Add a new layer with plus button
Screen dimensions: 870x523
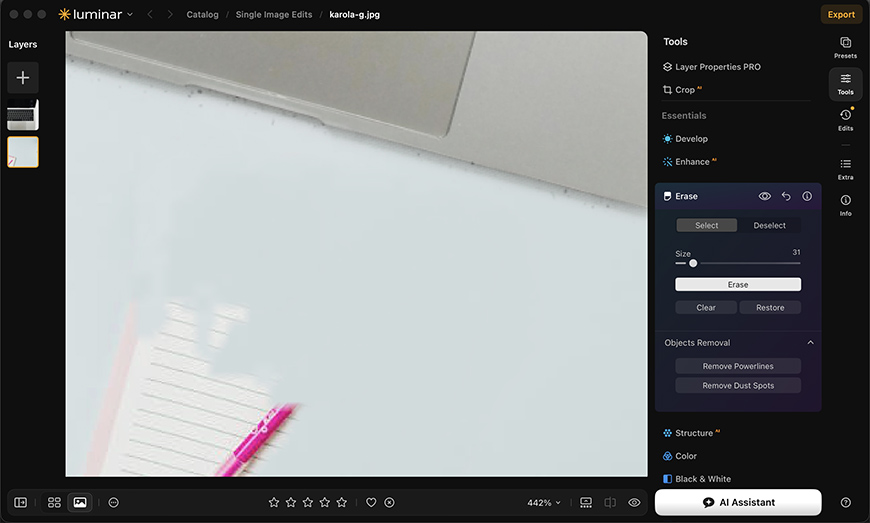click(x=23, y=78)
